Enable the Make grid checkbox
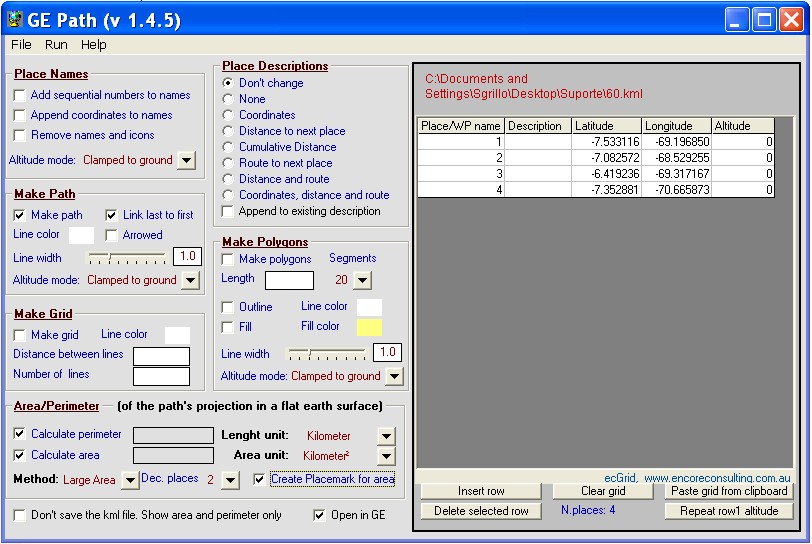 (20, 335)
